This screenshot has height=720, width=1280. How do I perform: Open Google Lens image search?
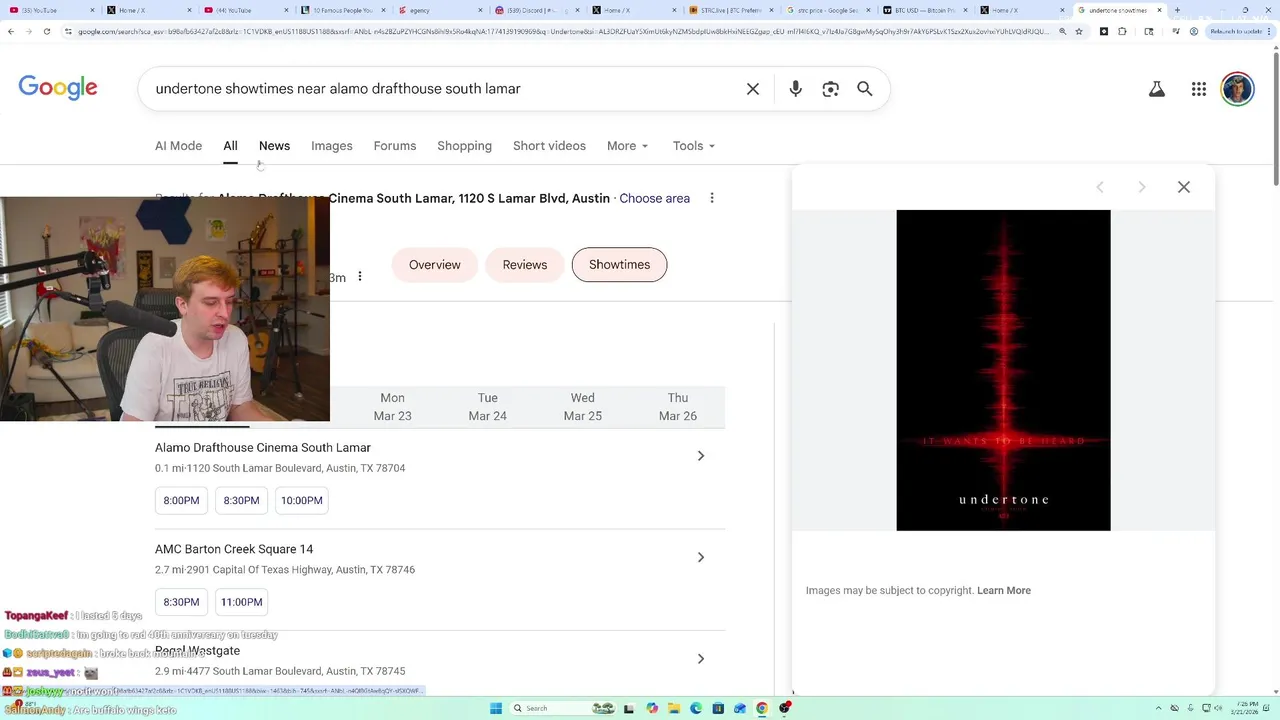(830, 89)
